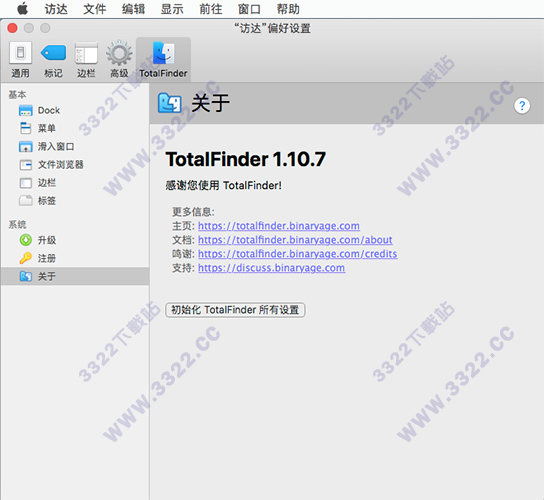Screen dimensions: 544x500
Task: Close the 访达 preferences window
Action: pyautogui.click(x=12, y=28)
